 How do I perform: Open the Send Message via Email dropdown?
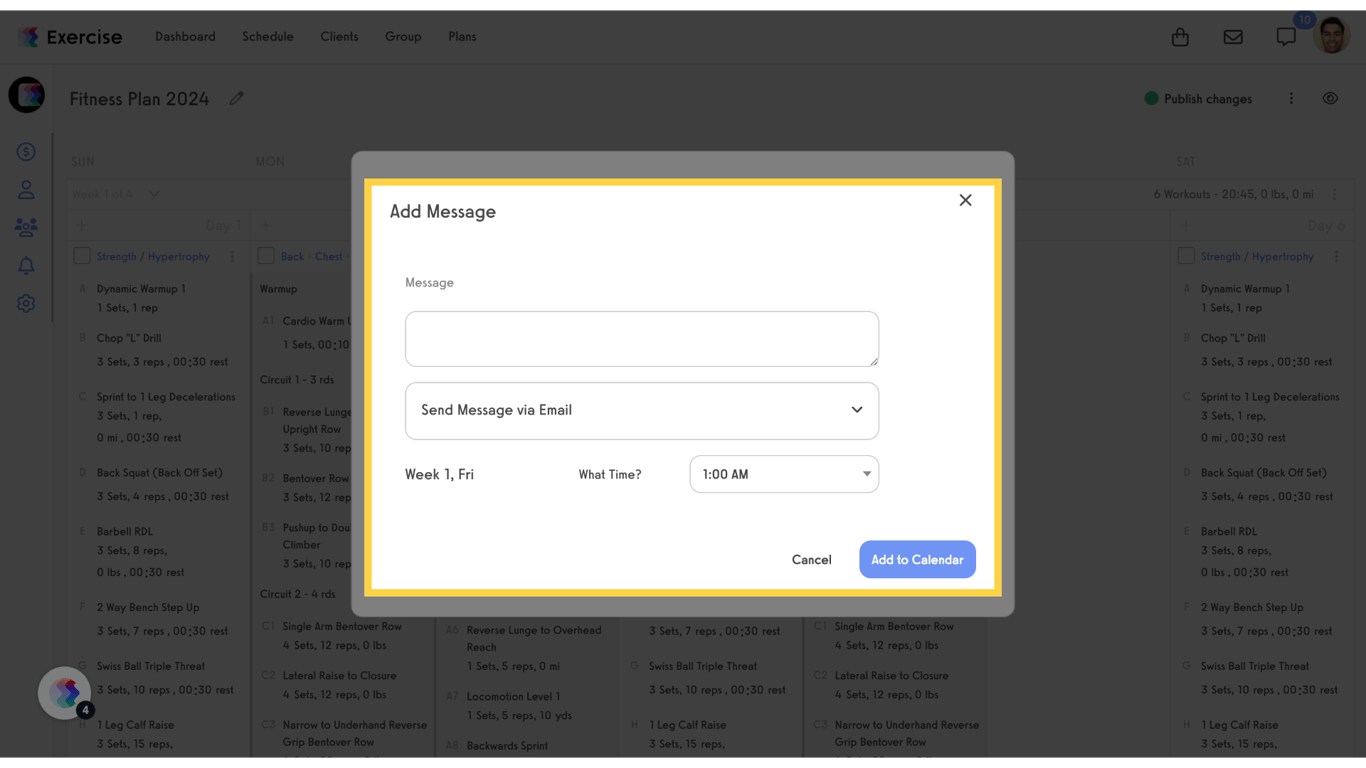641,411
